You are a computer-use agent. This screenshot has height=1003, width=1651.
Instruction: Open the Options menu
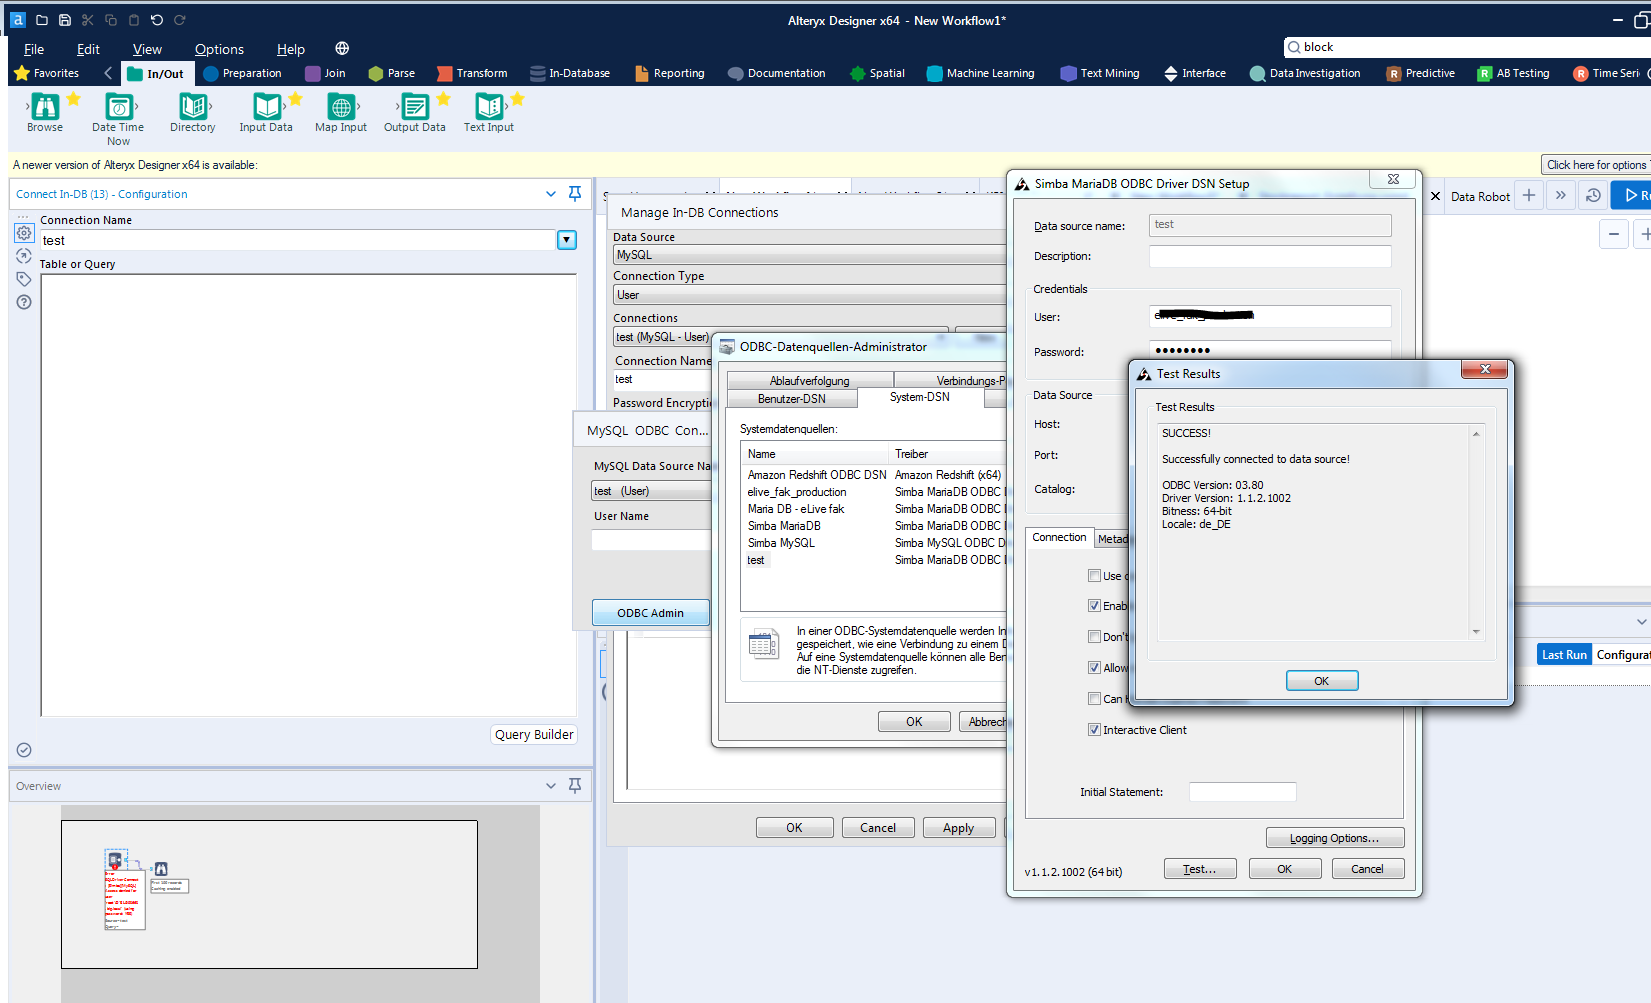[x=219, y=49]
